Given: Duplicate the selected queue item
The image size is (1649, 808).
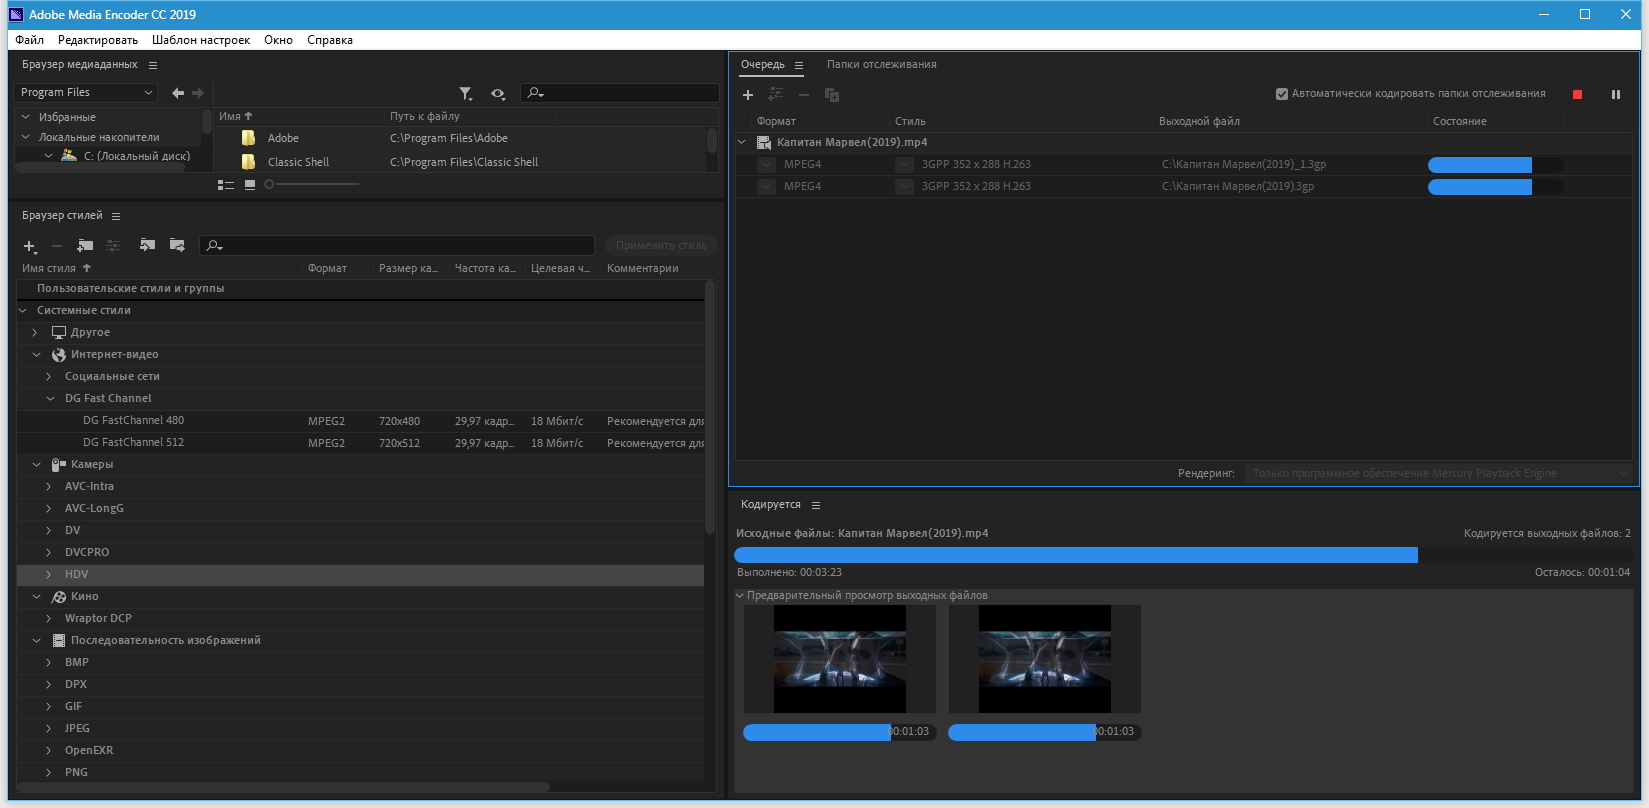Looking at the screenshot, I should pyautogui.click(x=831, y=95).
